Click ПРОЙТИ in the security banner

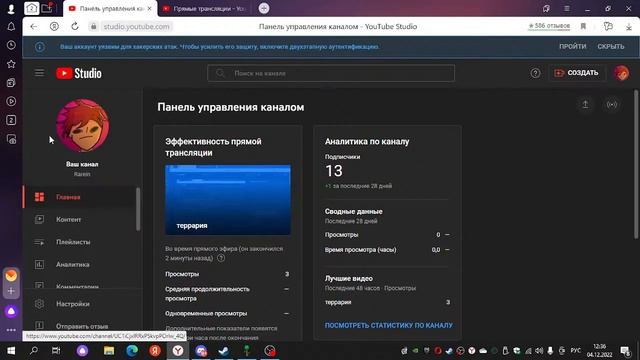pos(572,47)
